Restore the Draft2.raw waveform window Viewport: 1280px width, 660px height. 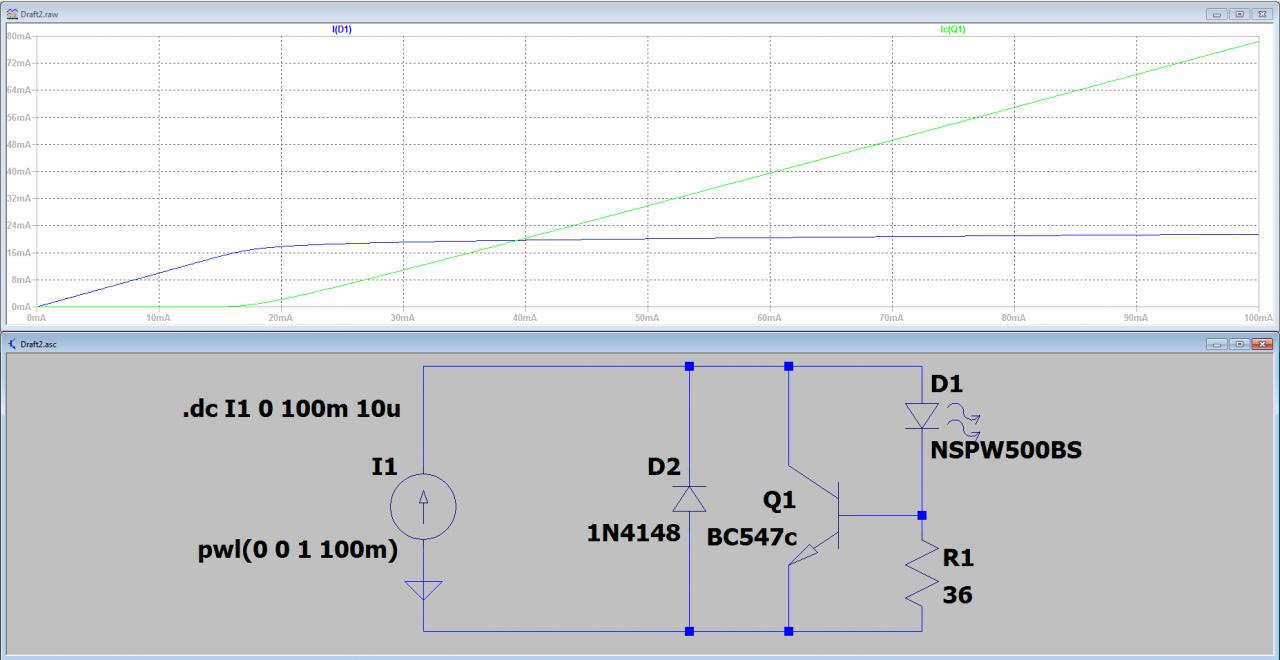click(1239, 14)
